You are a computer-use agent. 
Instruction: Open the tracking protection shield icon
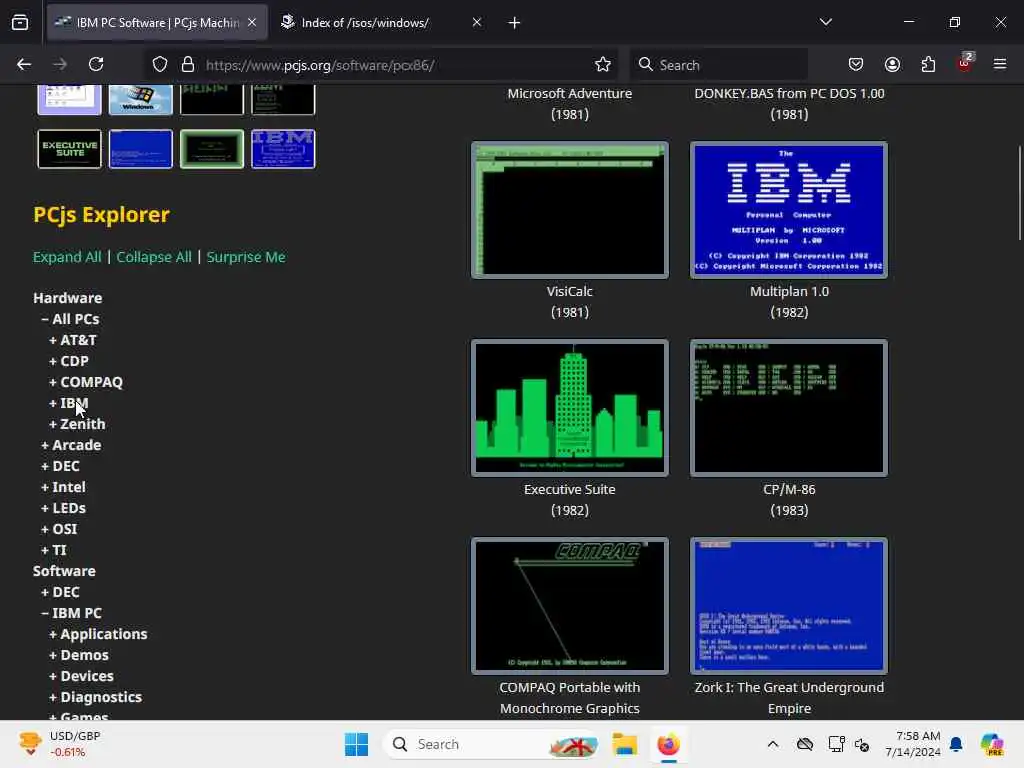coord(160,64)
